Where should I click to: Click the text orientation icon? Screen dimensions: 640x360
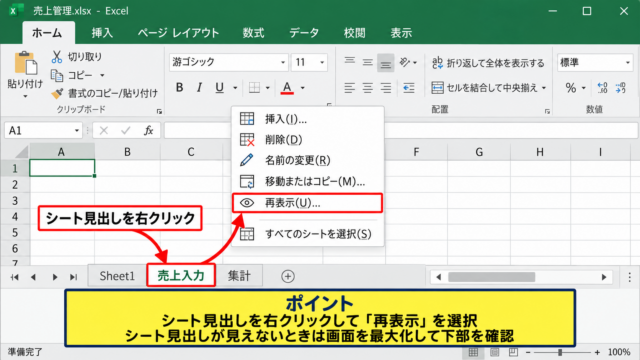pyautogui.click(x=404, y=62)
